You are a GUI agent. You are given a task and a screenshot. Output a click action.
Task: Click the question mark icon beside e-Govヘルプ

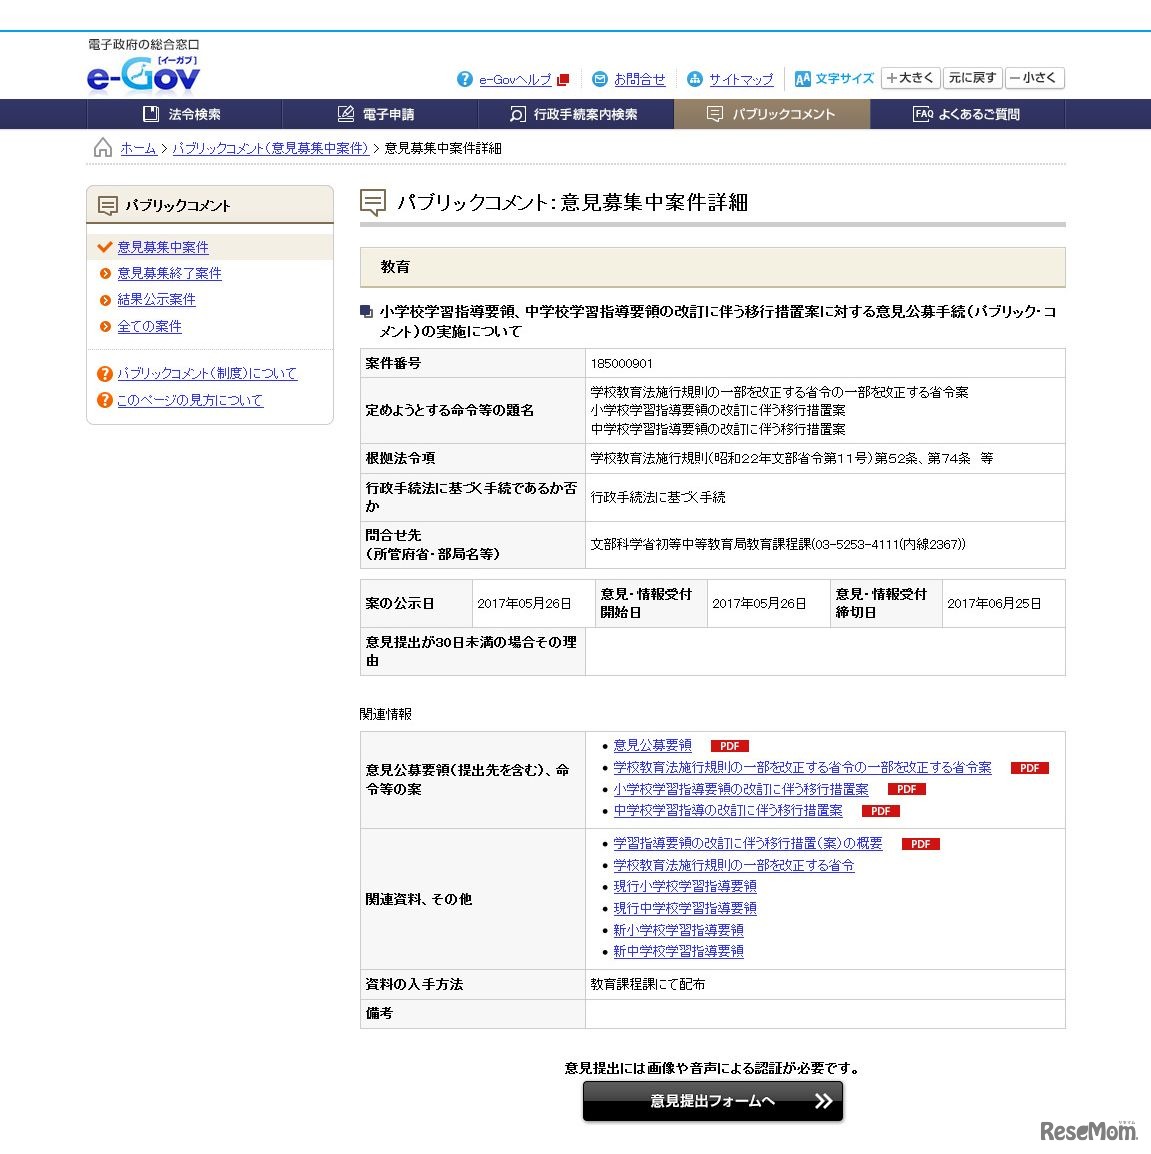(x=465, y=79)
